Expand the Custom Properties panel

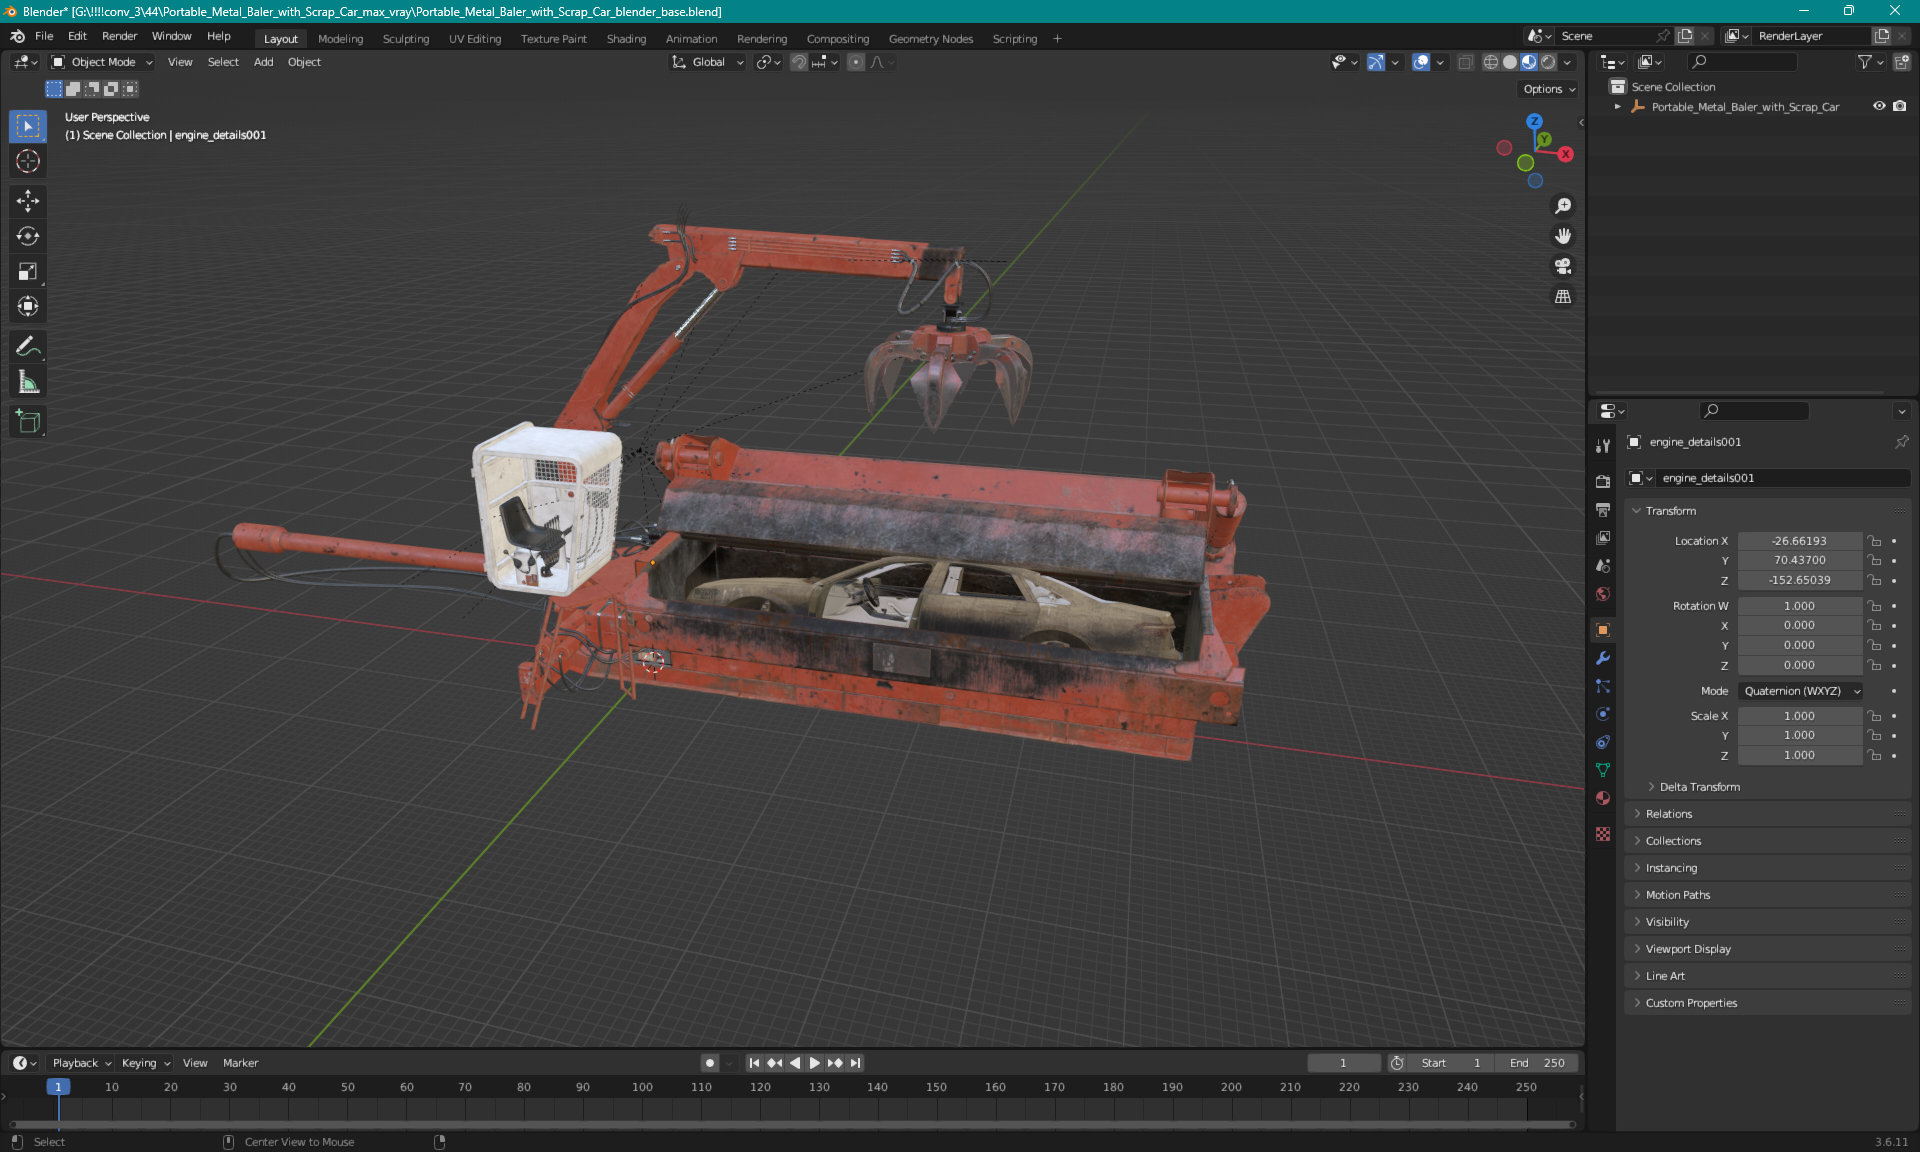(1690, 1003)
